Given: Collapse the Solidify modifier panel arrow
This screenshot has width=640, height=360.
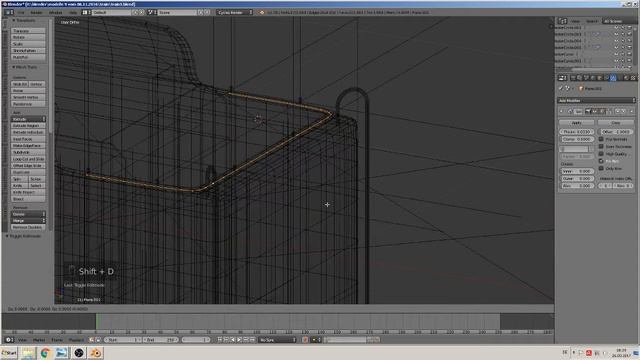Looking at the screenshot, I should (562, 111).
